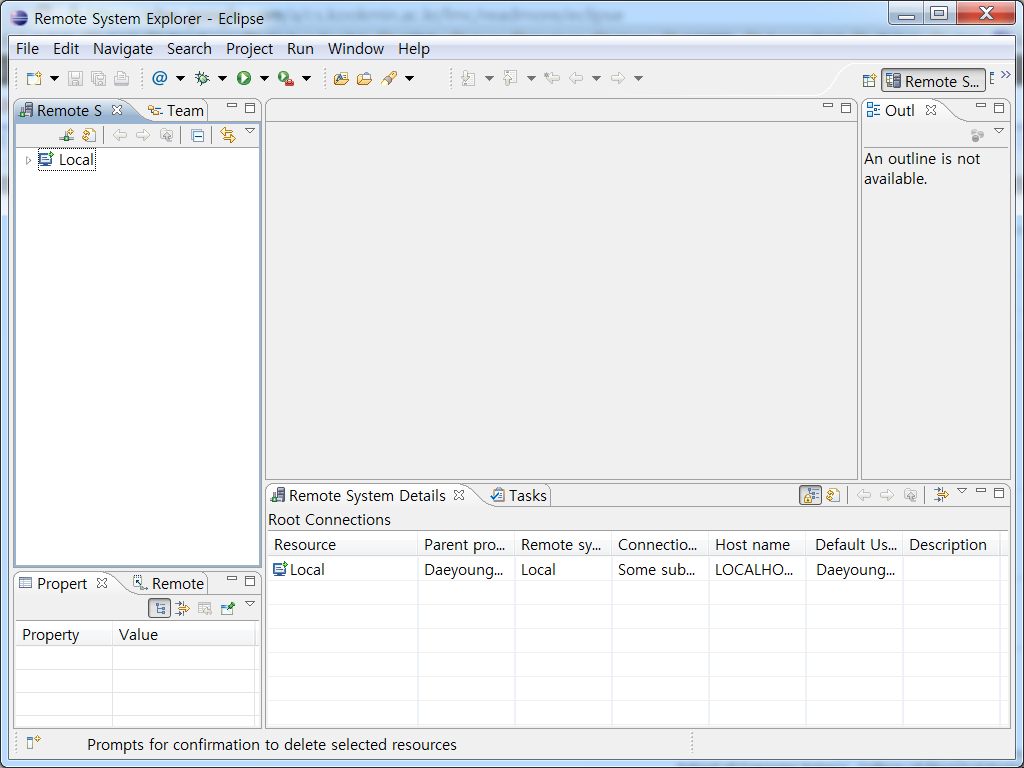Toggle Show Advanced Properties filter icon

pyautogui.click(x=182, y=609)
